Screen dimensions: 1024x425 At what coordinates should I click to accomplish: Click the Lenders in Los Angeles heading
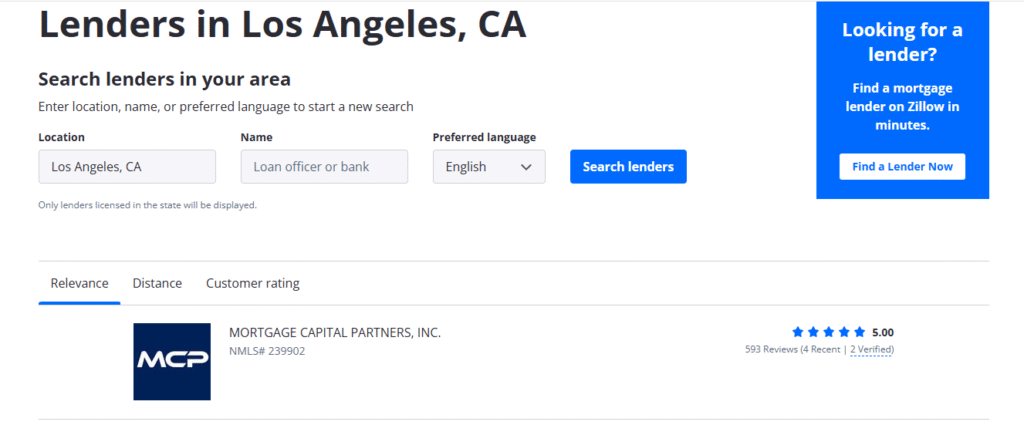tap(283, 25)
